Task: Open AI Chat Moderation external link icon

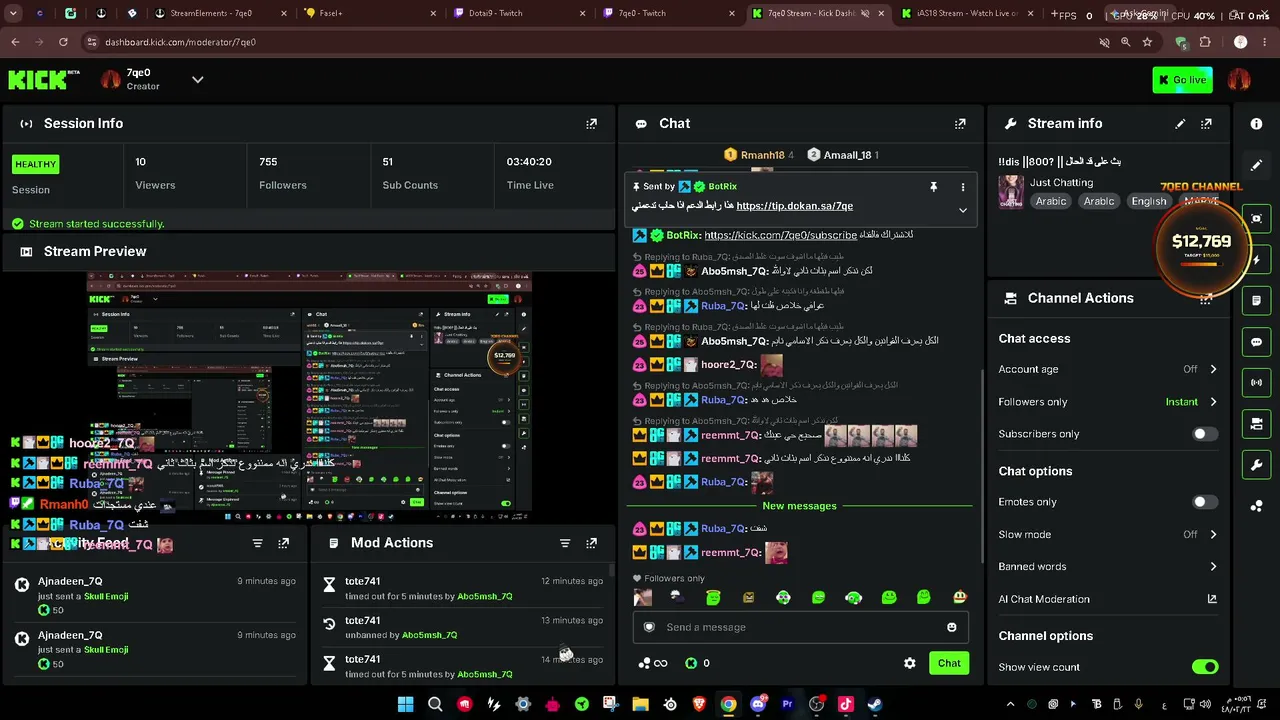Action: click(x=1212, y=599)
